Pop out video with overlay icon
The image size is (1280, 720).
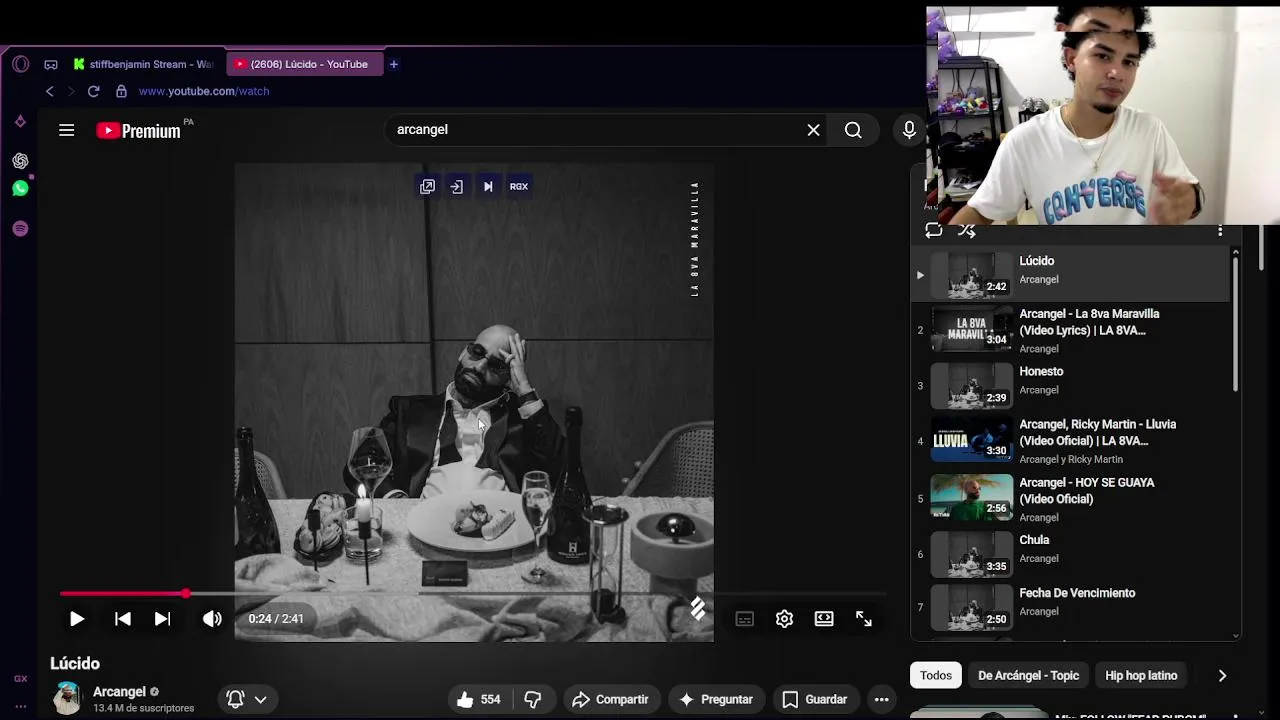point(427,187)
